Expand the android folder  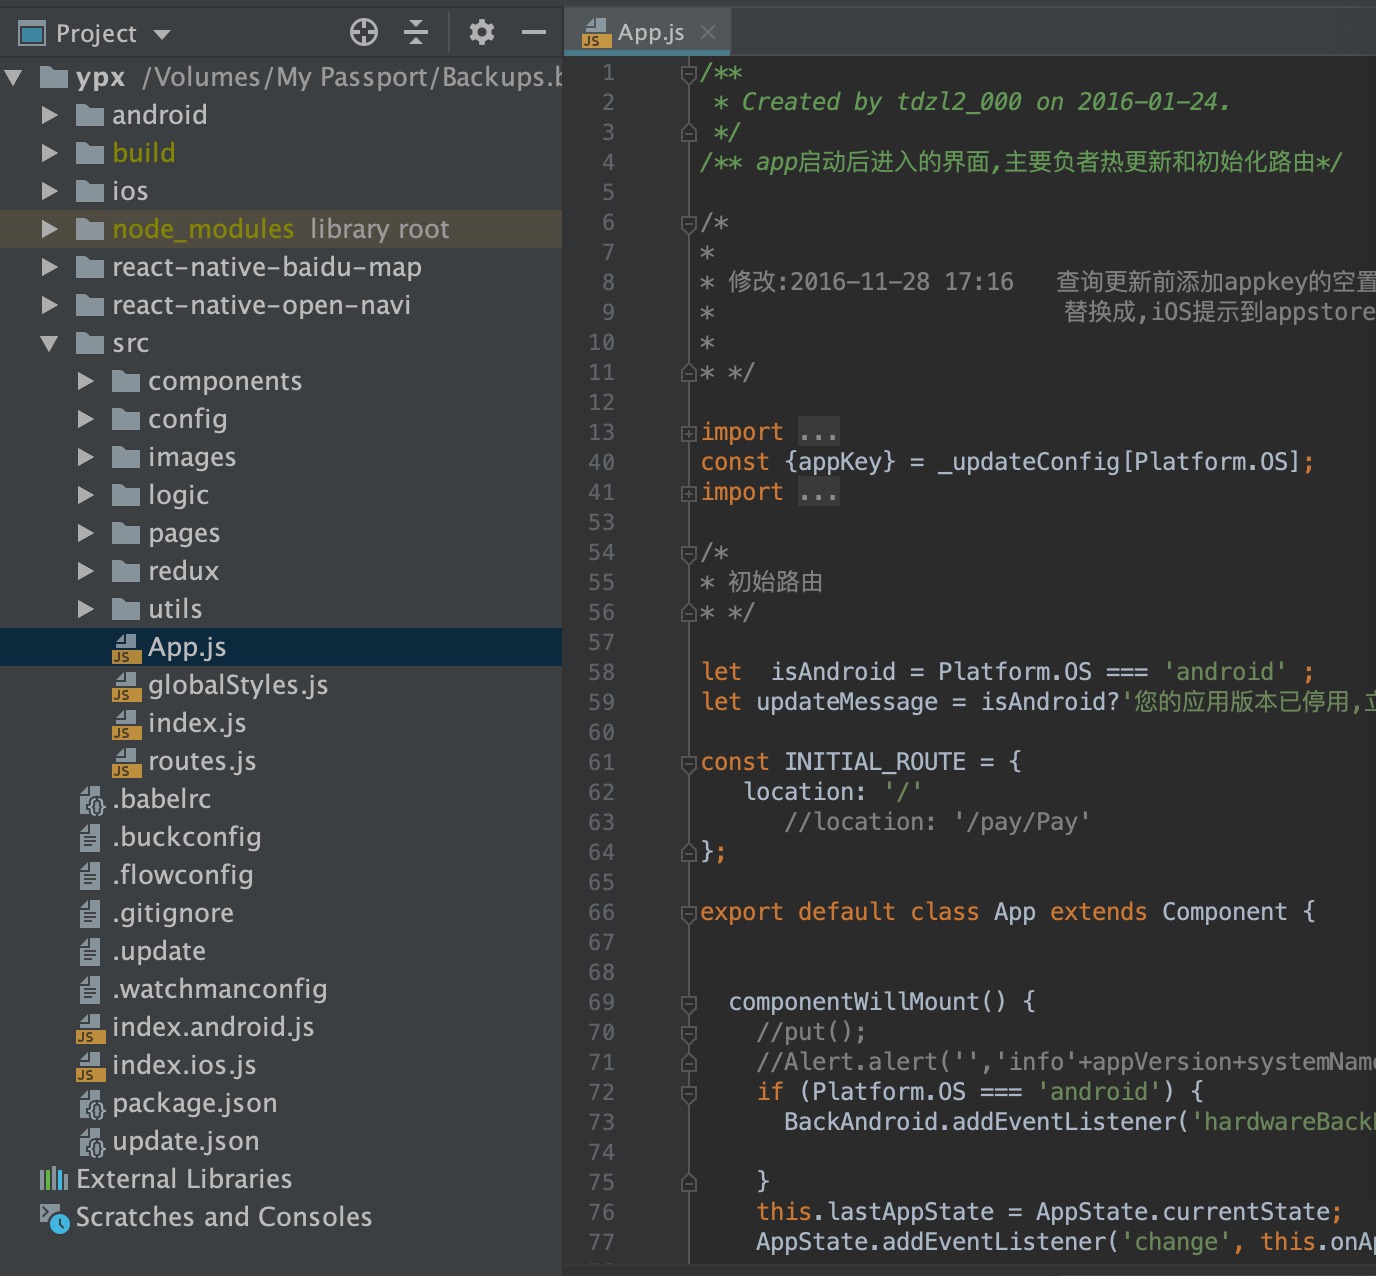(x=49, y=115)
